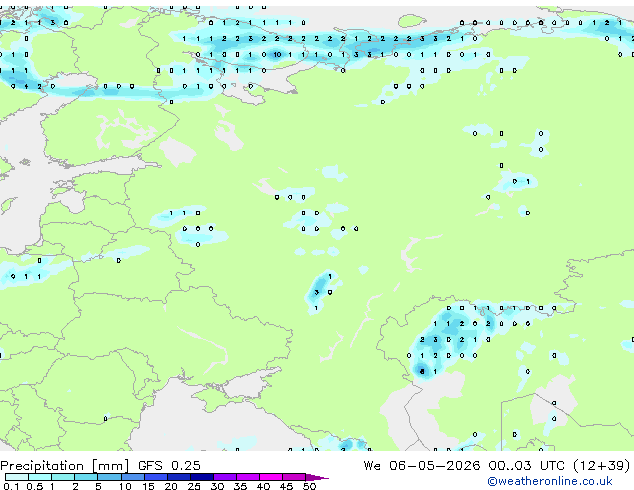Viewport: 634px width, 490px height.
Task: Click the 20–25 mm legend swatch
Action: tap(179, 477)
